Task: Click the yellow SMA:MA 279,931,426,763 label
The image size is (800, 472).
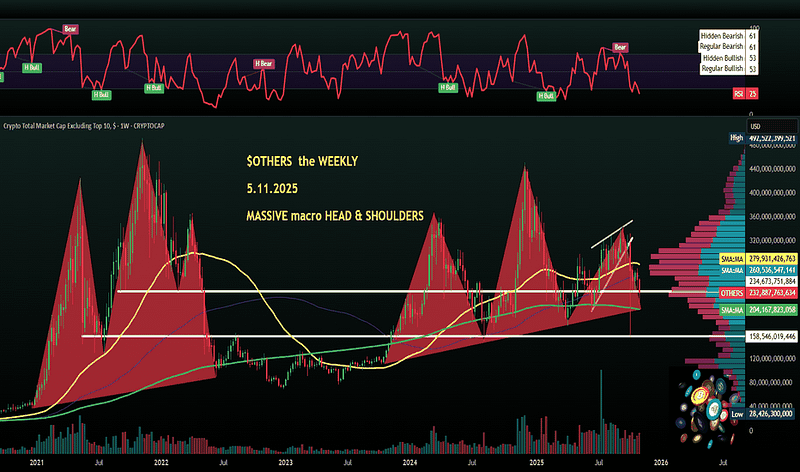Action: point(758,259)
